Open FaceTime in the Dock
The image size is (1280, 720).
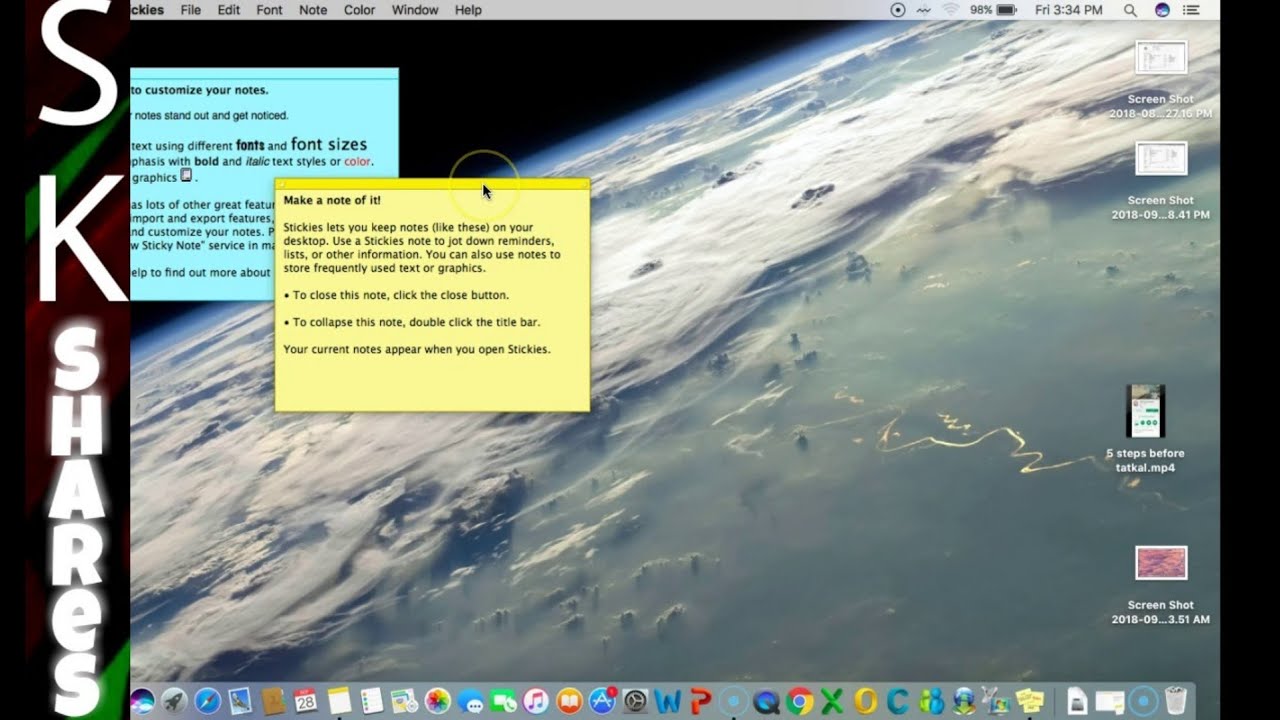(503, 701)
